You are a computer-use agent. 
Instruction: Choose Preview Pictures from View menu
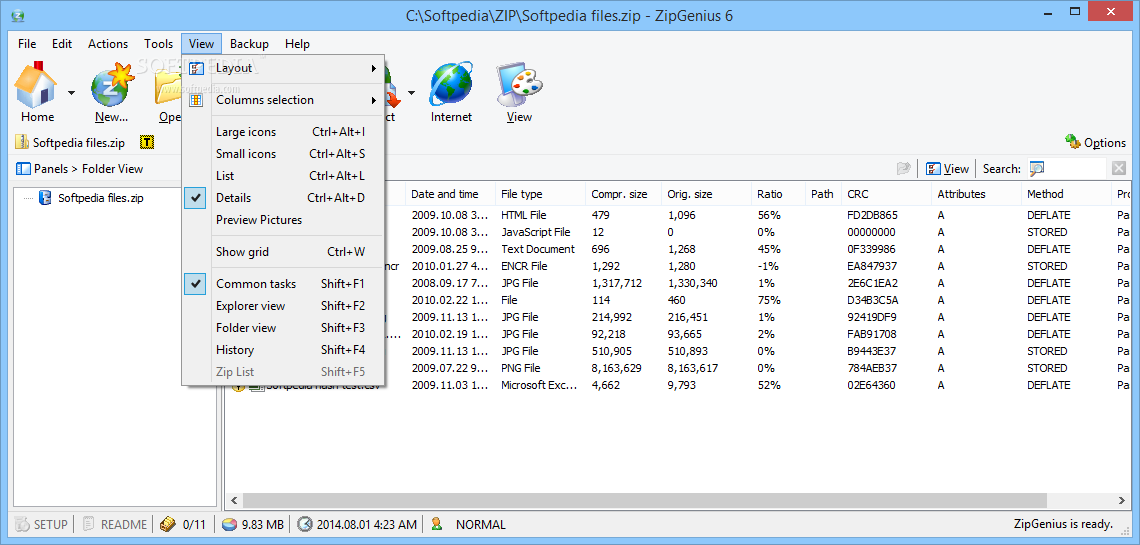(x=284, y=219)
